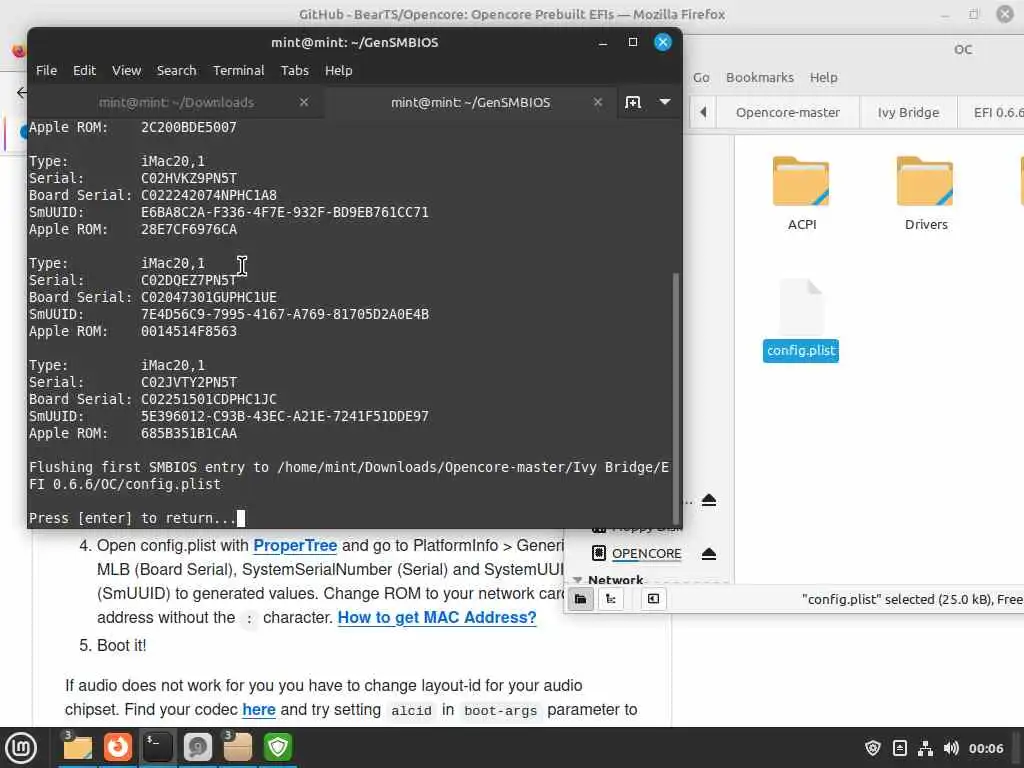The image size is (1024, 768).
Task: Open the terminal Search menu
Action: point(176,71)
